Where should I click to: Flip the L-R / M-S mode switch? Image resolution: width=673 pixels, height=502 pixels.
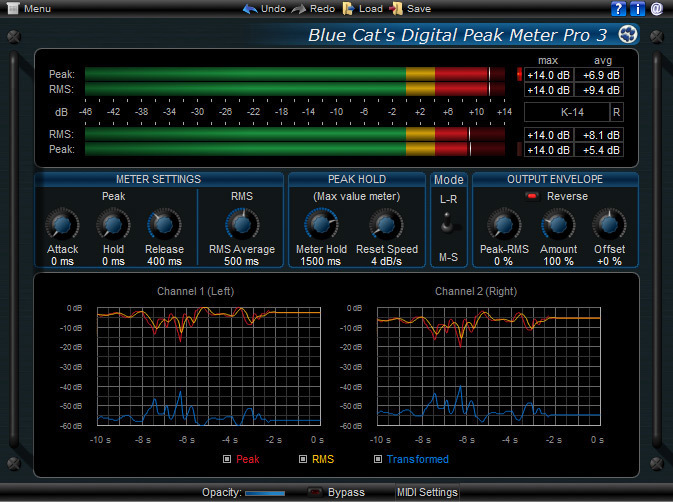click(x=448, y=223)
